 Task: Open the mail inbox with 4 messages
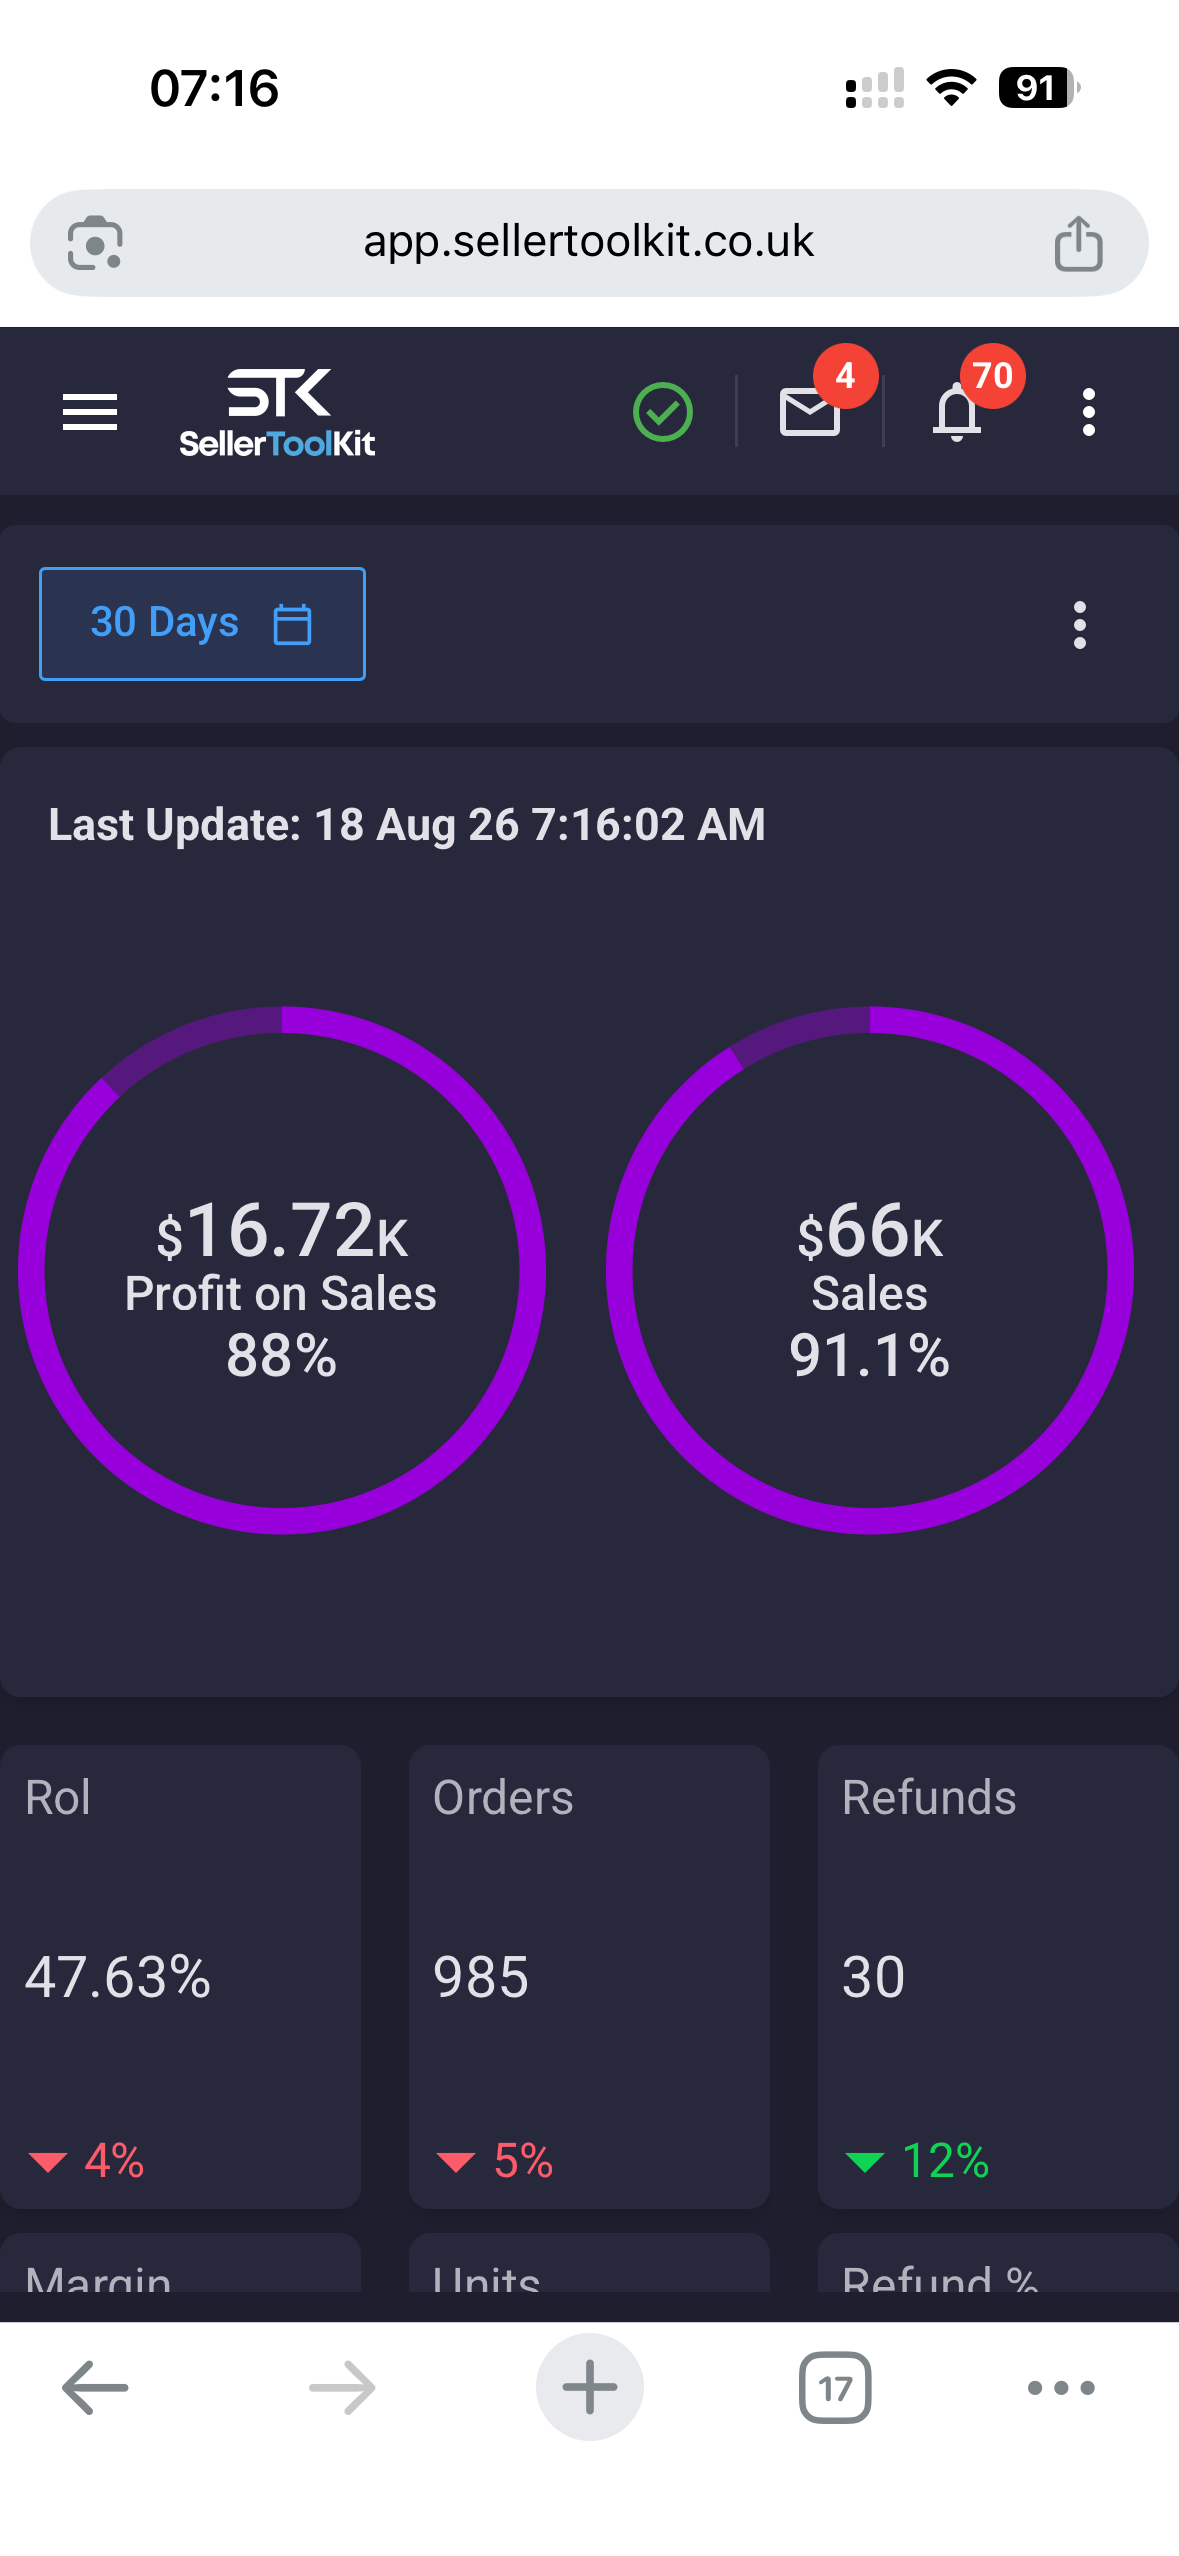810,411
